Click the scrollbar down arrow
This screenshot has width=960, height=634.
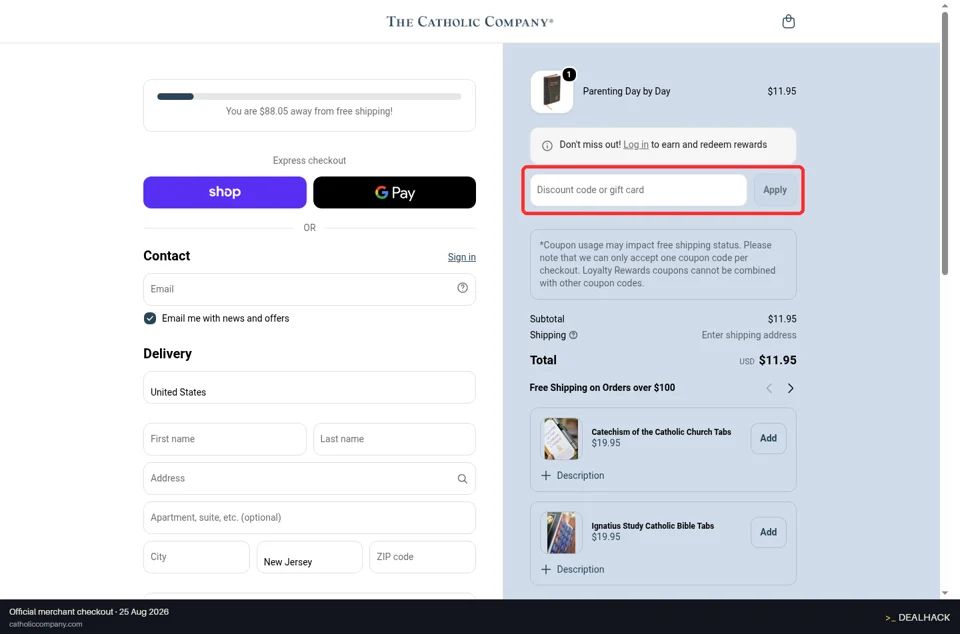(x=945, y=592)
